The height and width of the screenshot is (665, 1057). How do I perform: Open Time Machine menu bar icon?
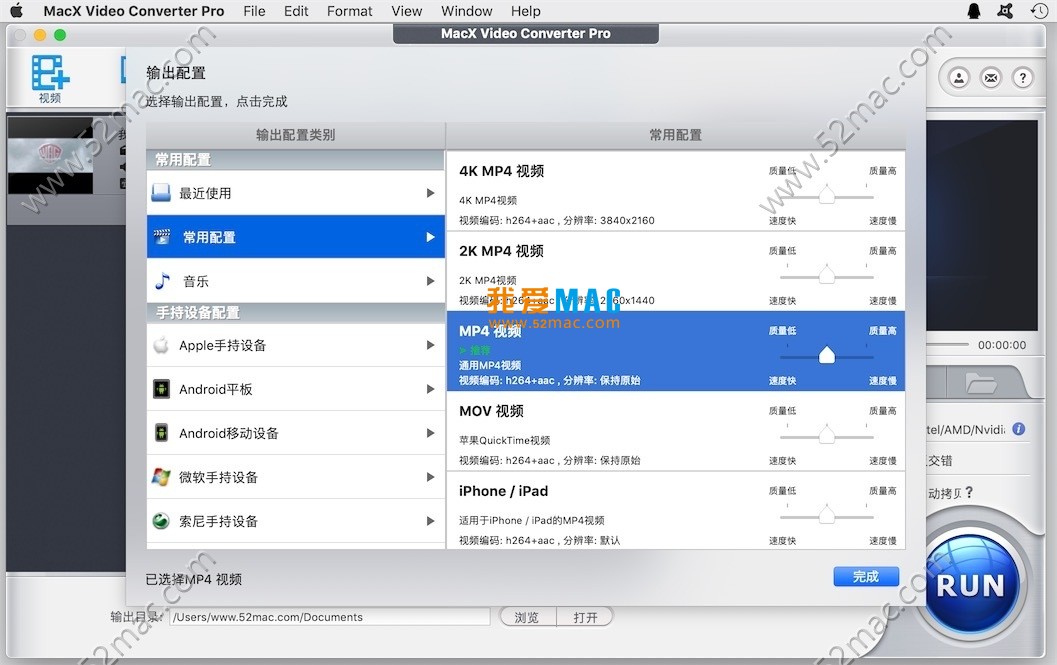tap(1039, 11)
